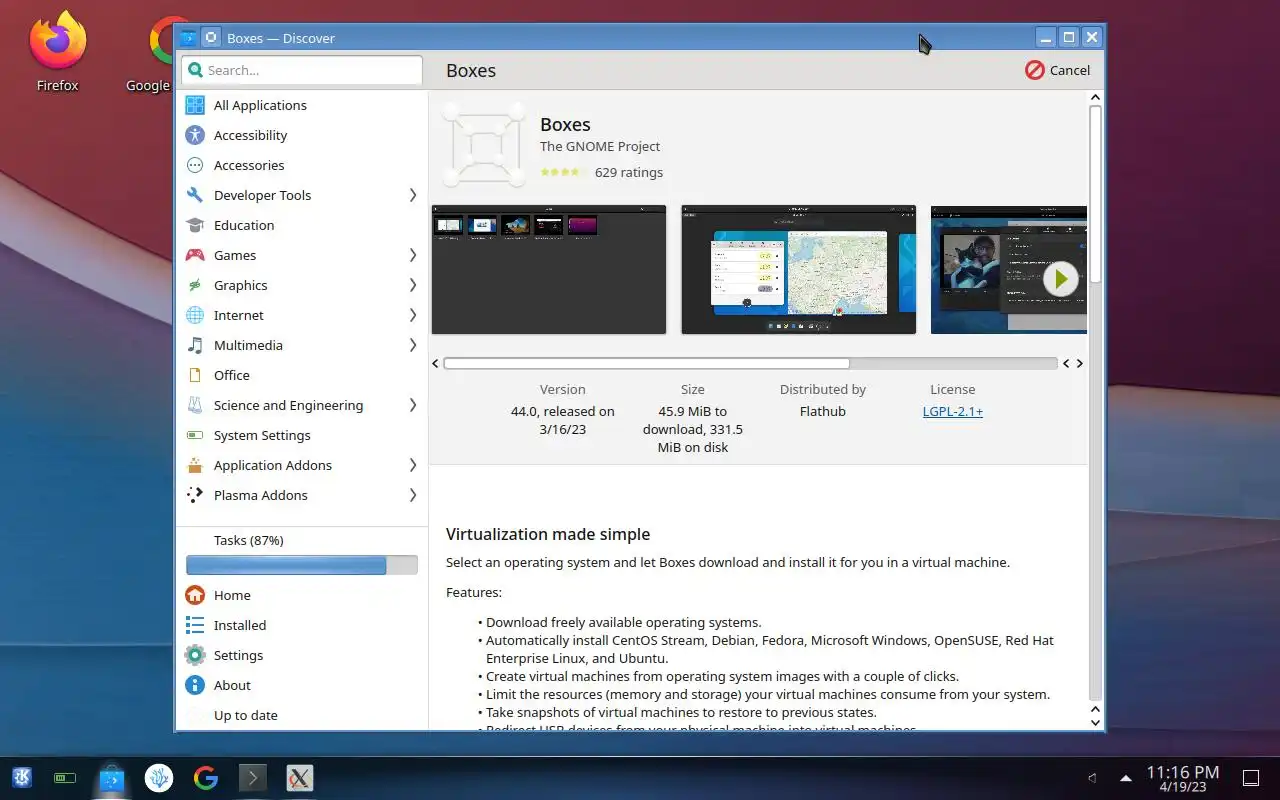Expand Developer Tools subcategories
The width and height of the screenshot is (1280, 800).
(412, 195)
